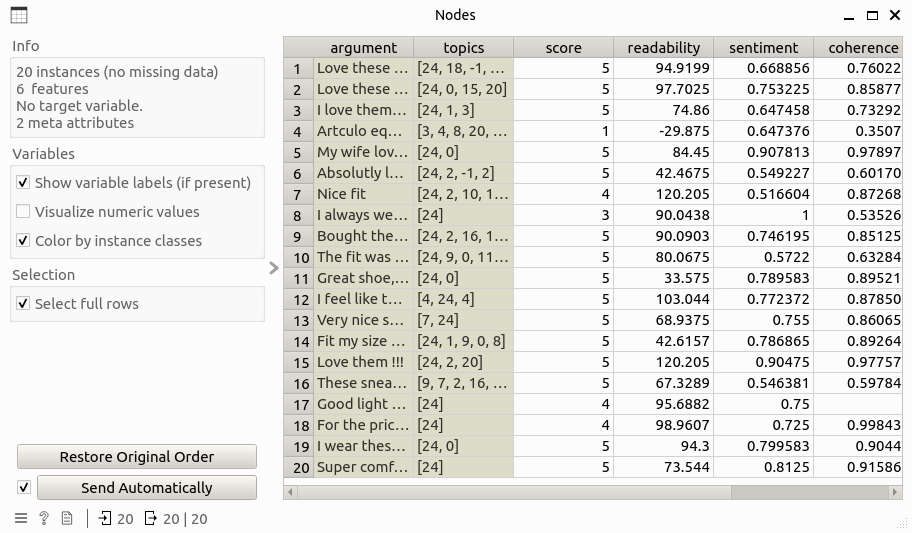The height and width of the screenshot is (533, 912).
Task: Select the '[24, 0, 15, 20]' topics cell
Action: pyautogui.click(x=464, y=90)
